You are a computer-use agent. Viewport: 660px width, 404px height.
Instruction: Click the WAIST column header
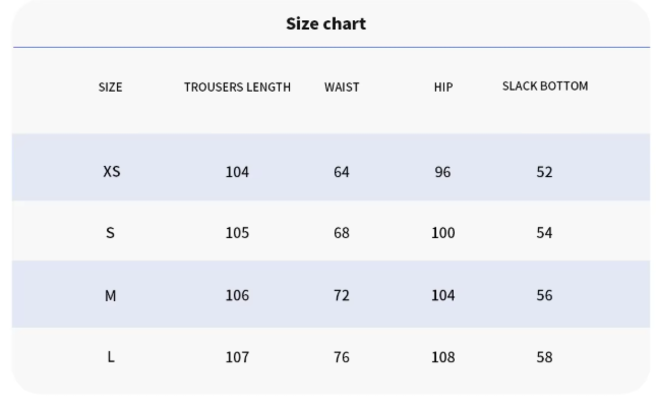[342, 87]
